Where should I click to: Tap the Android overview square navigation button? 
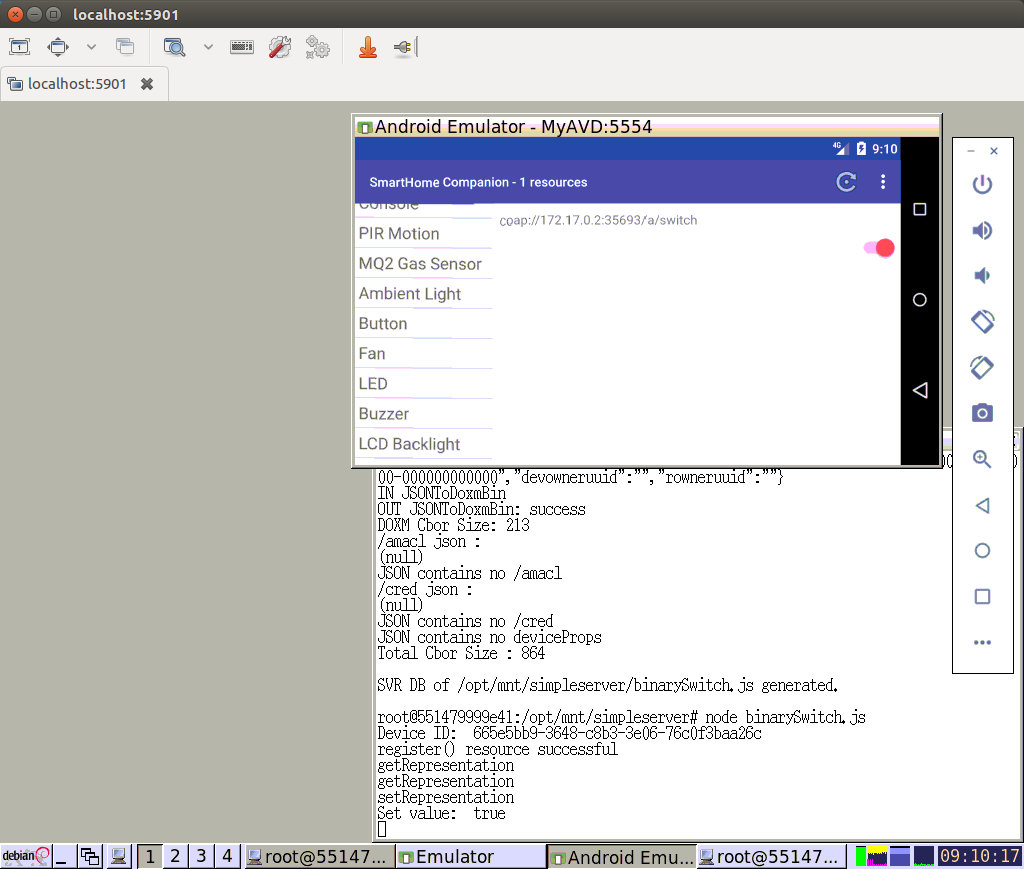(x=920, y=210)
